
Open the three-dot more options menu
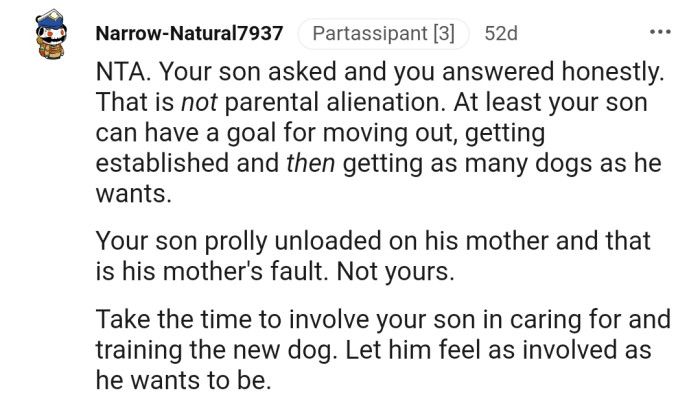pos(659,33)
